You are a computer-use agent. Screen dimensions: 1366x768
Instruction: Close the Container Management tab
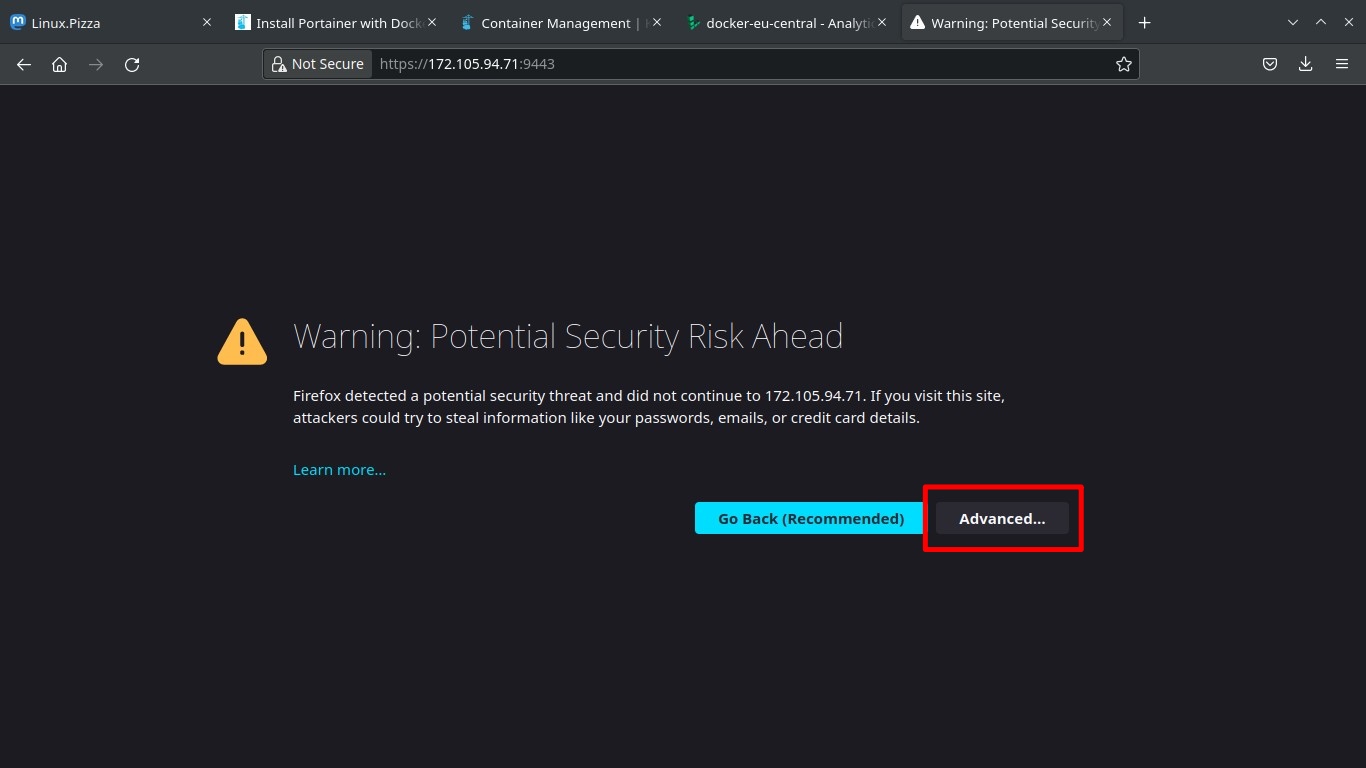click(x=657, y=22)
